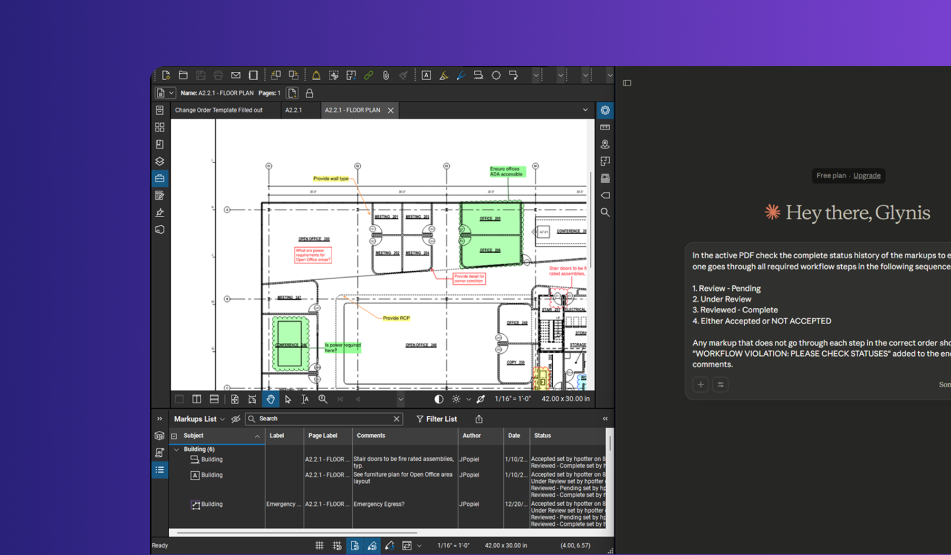
Task: Click the Properties gear icon on right sidebar
Action: tap(605, 110)
